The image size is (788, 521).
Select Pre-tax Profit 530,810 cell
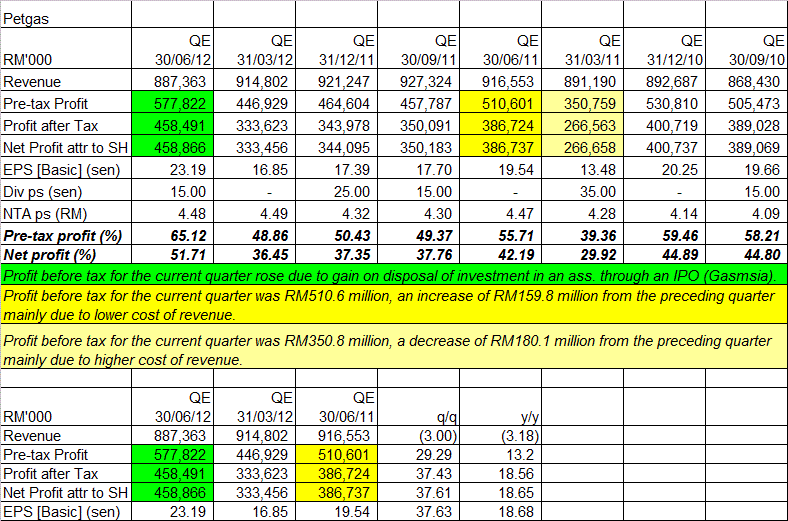(x=664, y=103)
